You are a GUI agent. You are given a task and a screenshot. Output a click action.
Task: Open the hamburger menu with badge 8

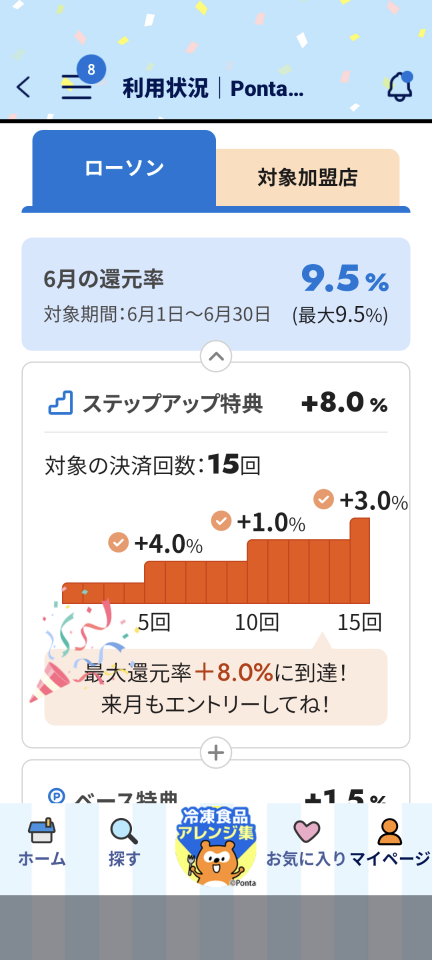[x=77, y=87]
